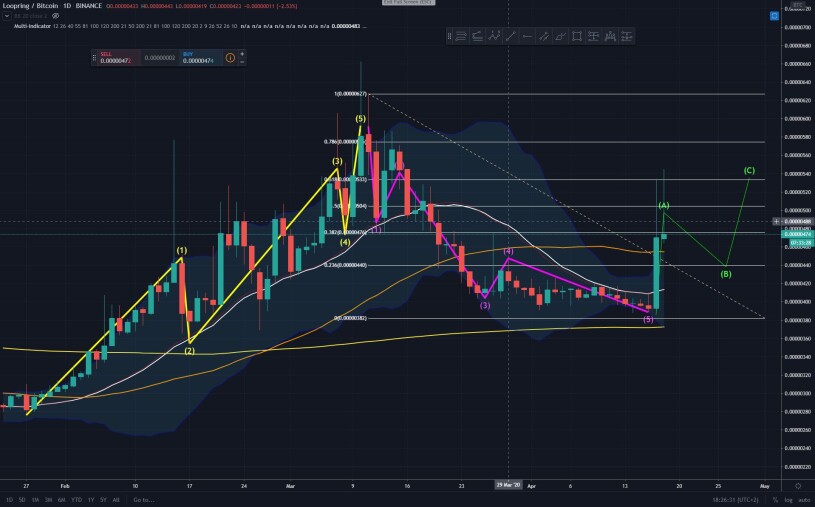Image resolution: width=815 pixels, height=507 pixels.
Task: Toggle log scale on price axis
Action: pyautogui.click(x=791, y=500)
